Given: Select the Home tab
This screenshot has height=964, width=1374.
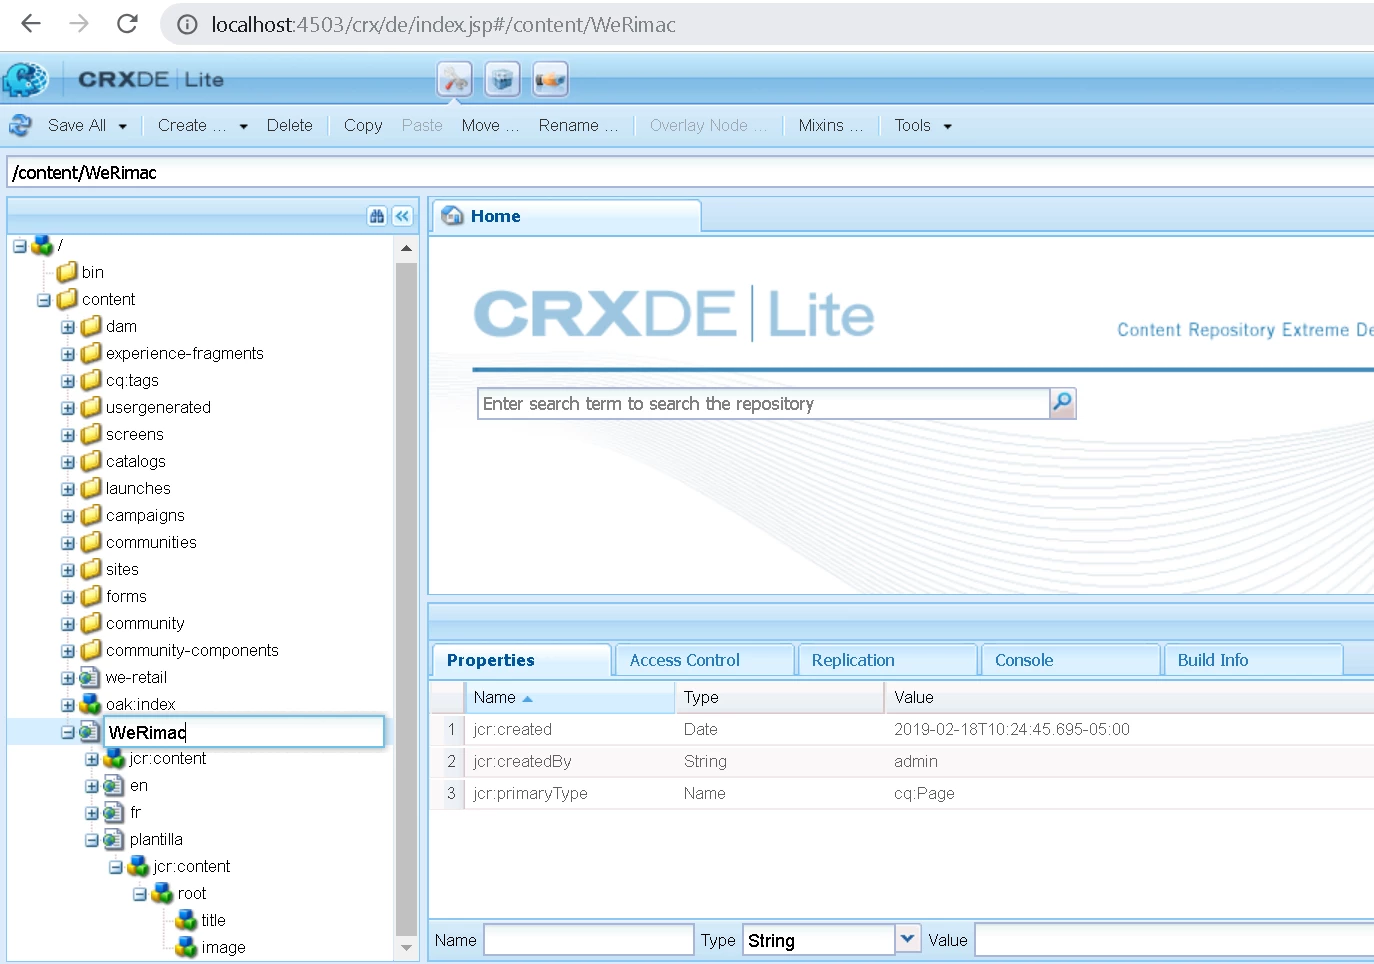Looking at the screenshot, I should point(566,216).
